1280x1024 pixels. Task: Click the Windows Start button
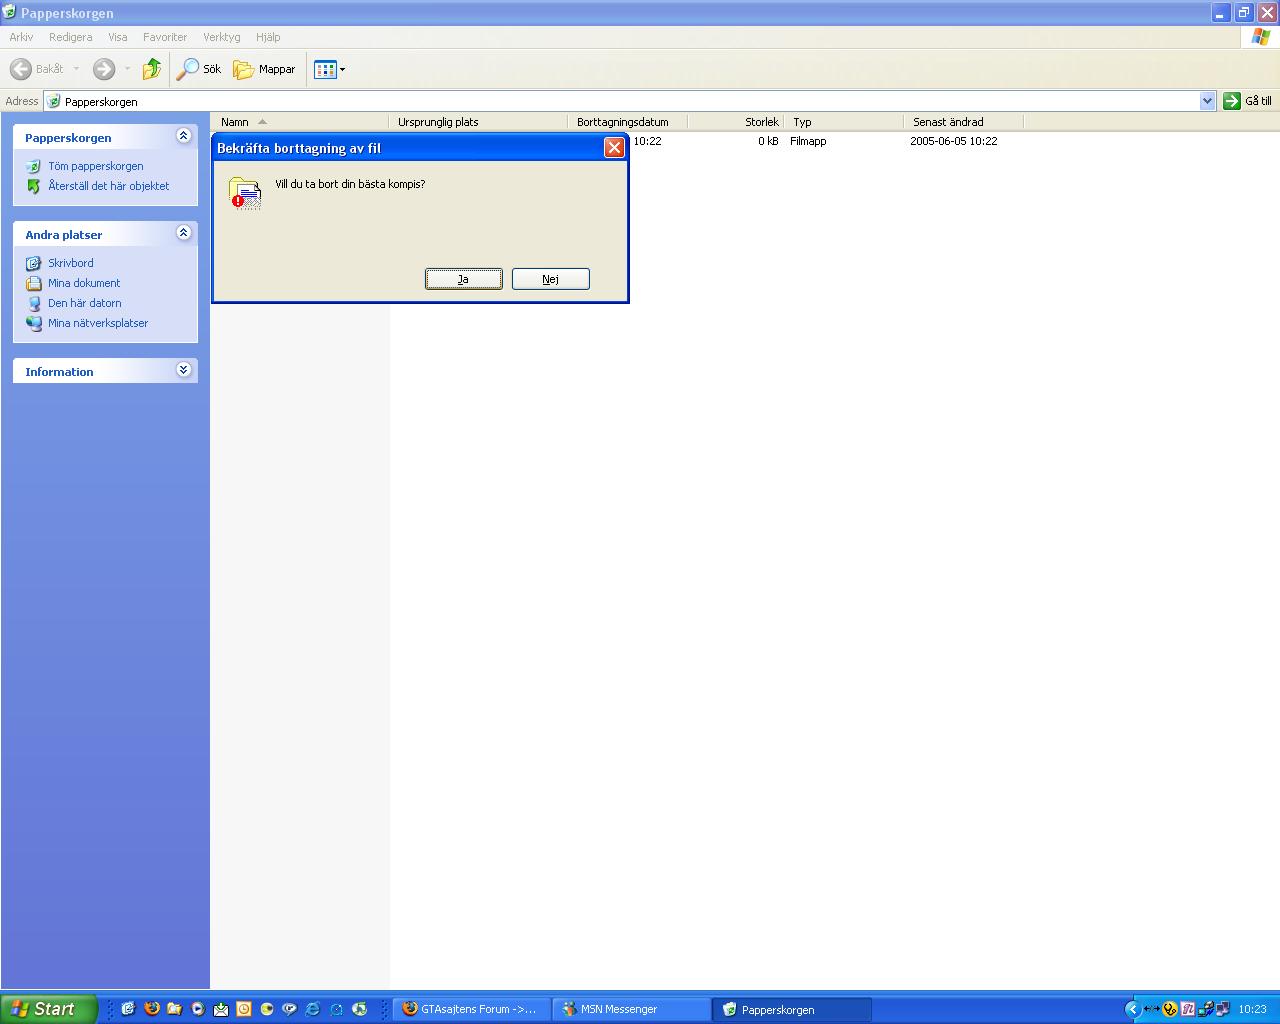pyautogui.click(x=49, y=1009)
